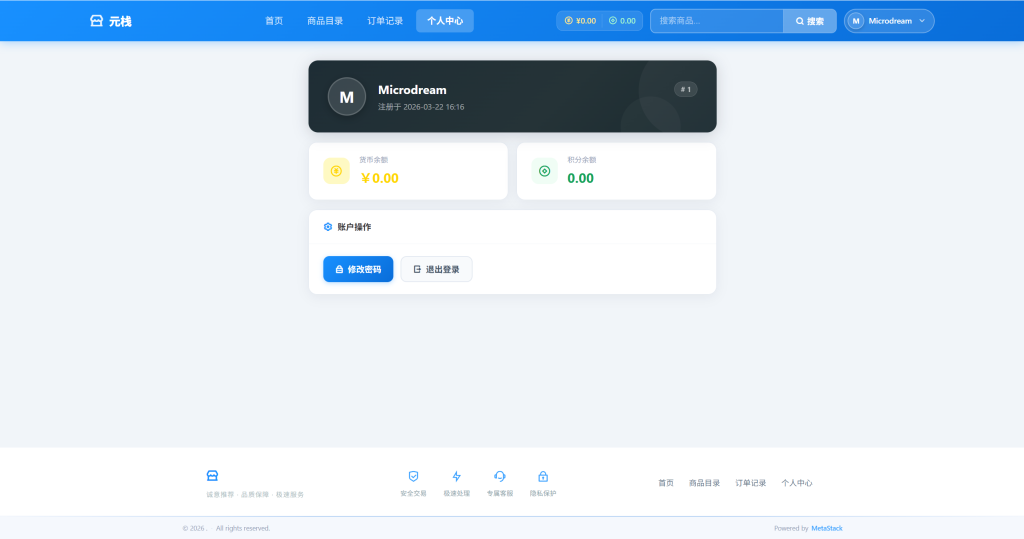Open the 首页 navigation tab
The image size is (1024, 539).
pos(274,21)
